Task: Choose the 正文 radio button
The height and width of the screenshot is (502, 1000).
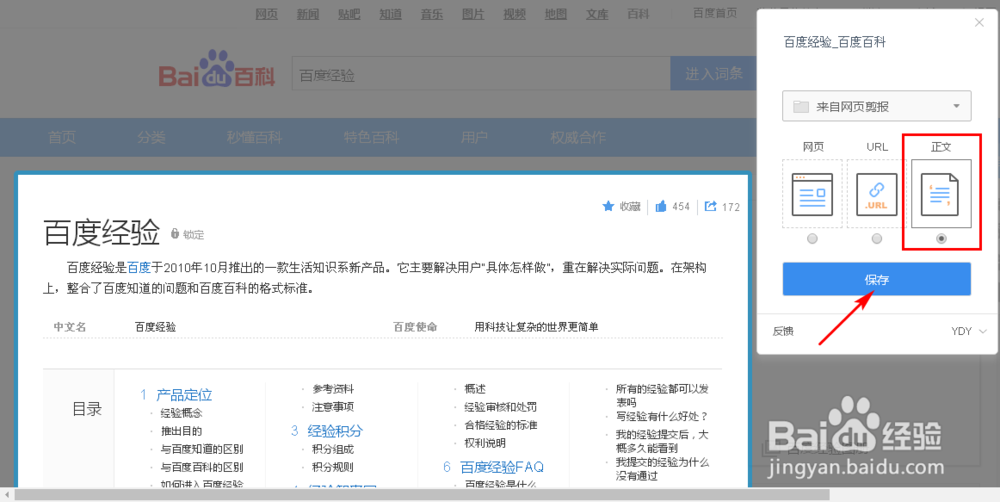Action: pyautogui.click(x=941, y=239)
